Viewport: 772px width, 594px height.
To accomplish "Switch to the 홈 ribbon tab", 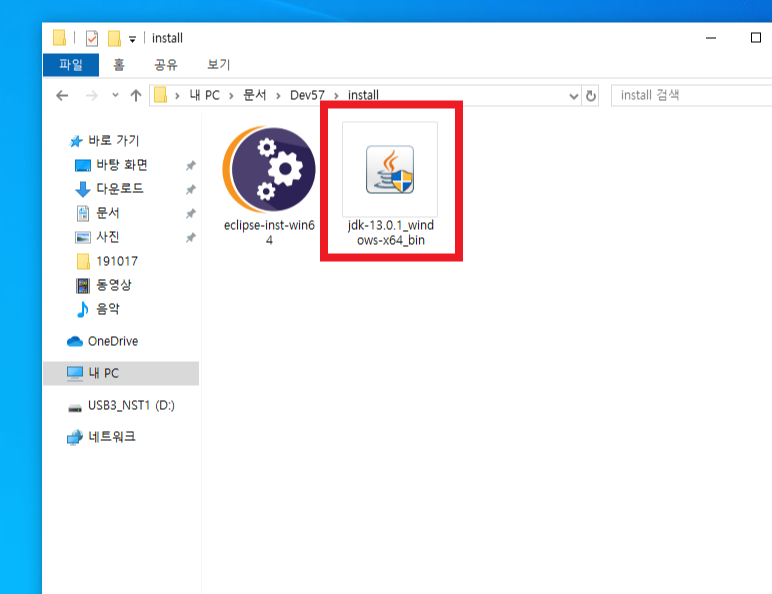I will point(119,65).
